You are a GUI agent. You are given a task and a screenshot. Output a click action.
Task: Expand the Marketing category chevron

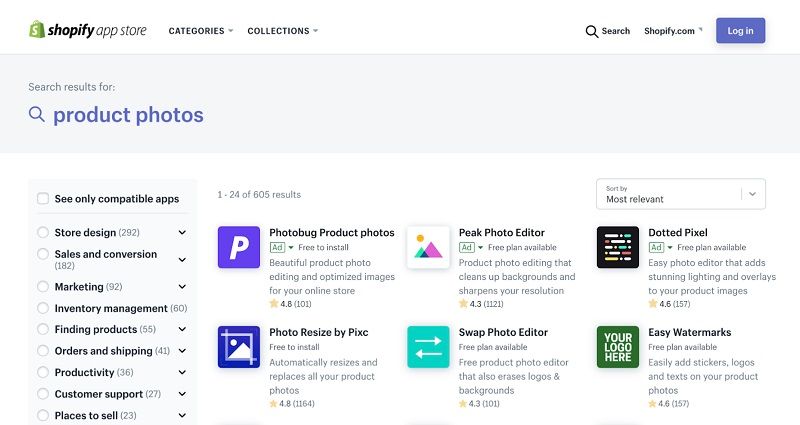pyautogui.click(x=182, y=287)
